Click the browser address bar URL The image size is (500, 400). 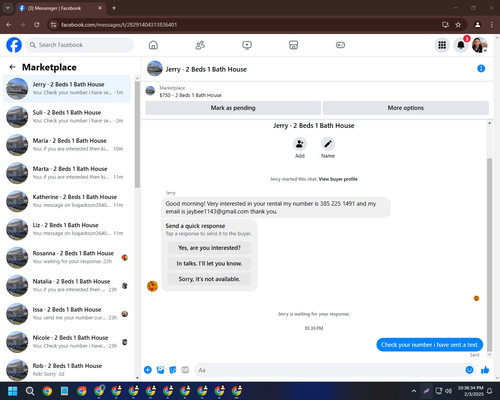tap(119, 25)
